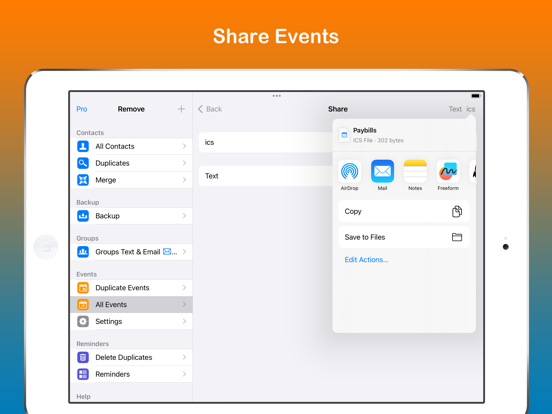Tap the Remove title text
Screen dimensions: 552x414
131,109
